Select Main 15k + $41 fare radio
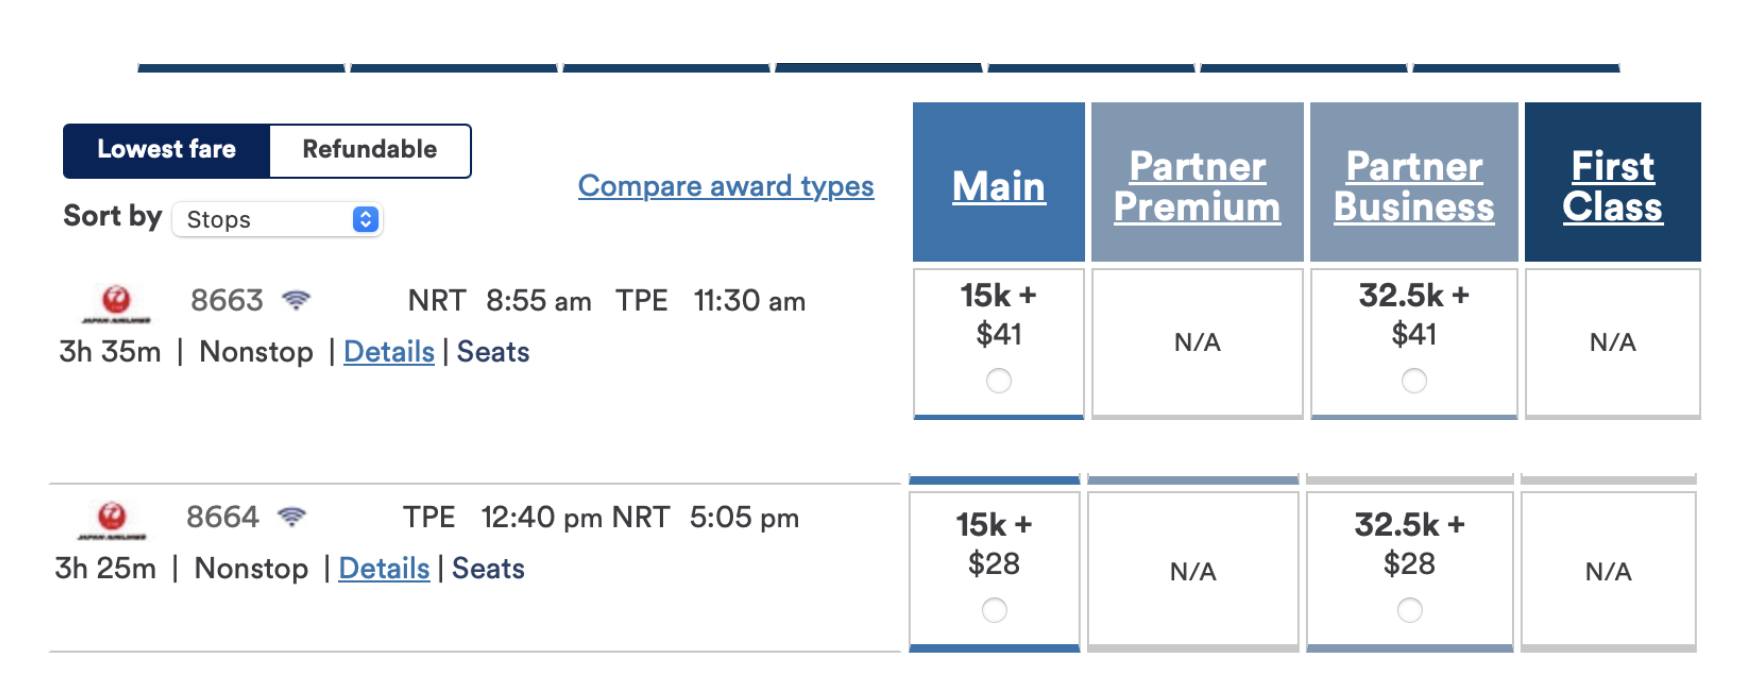The height and width of the screenshot is (700, 1750). click(998, 381)
